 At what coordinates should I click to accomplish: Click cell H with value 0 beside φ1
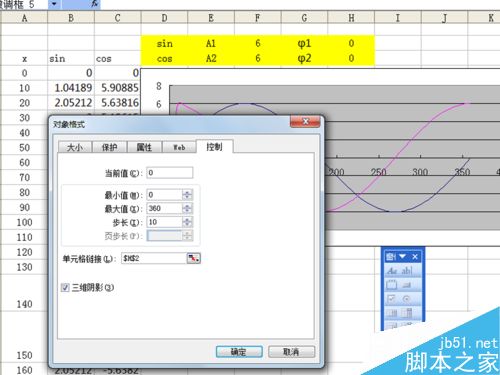[351, 43]
